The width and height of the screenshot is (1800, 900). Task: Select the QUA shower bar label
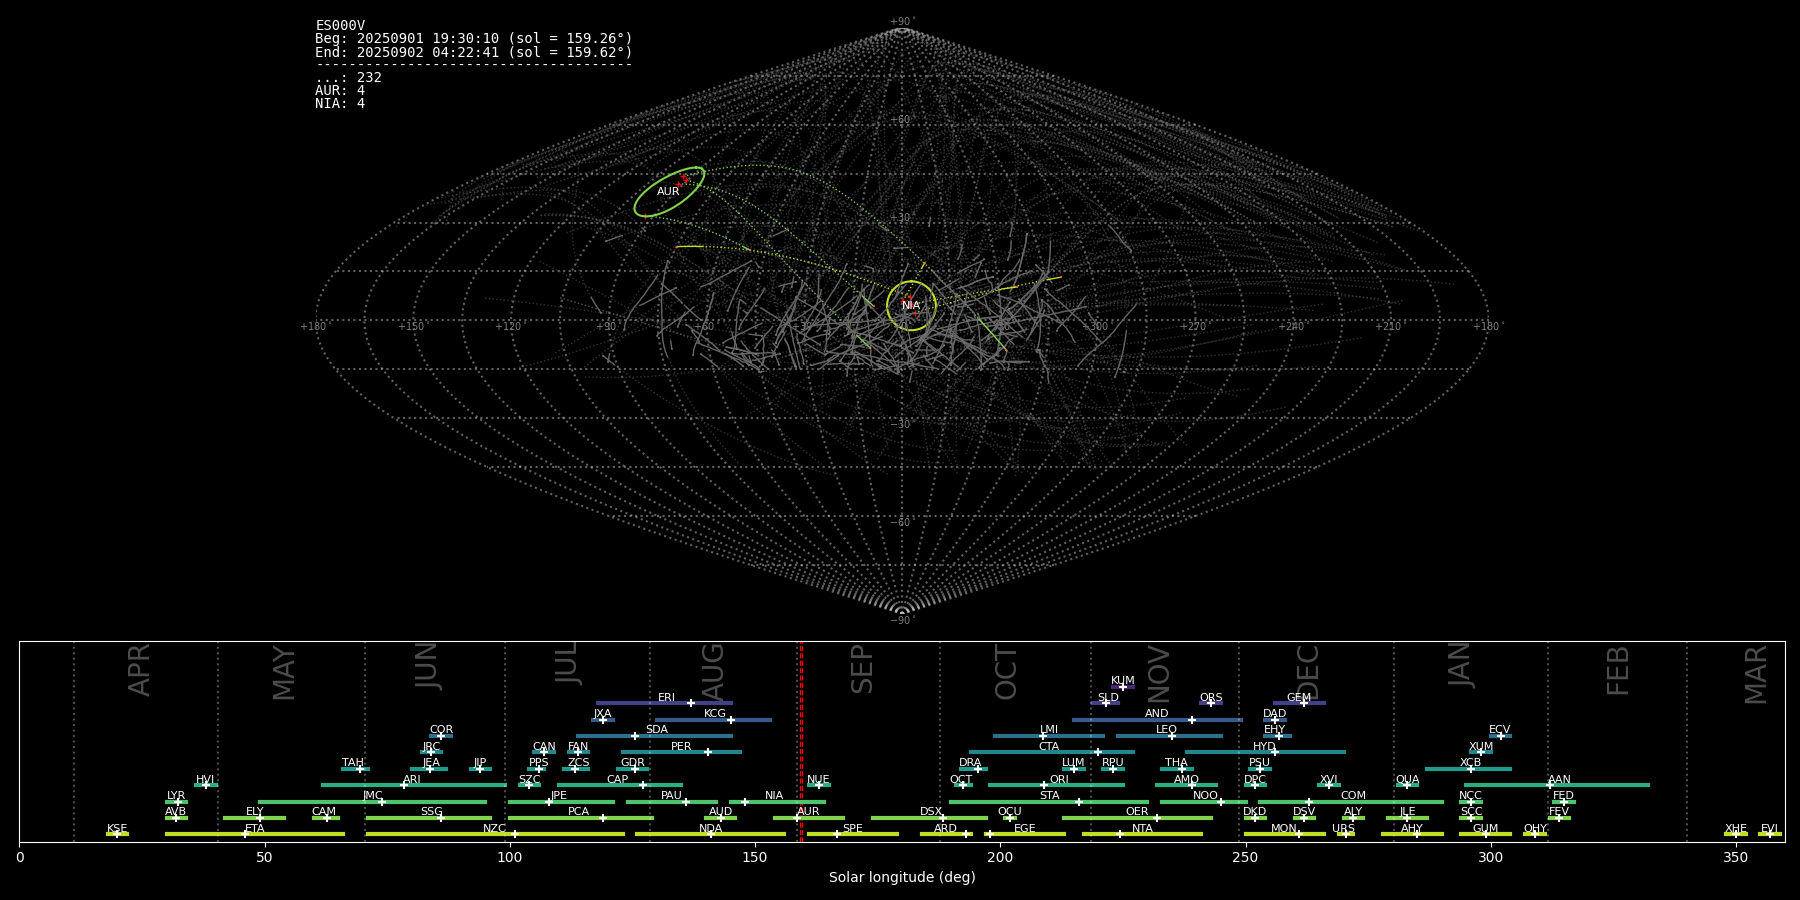pyautogui.click(x=1407, y=780)
